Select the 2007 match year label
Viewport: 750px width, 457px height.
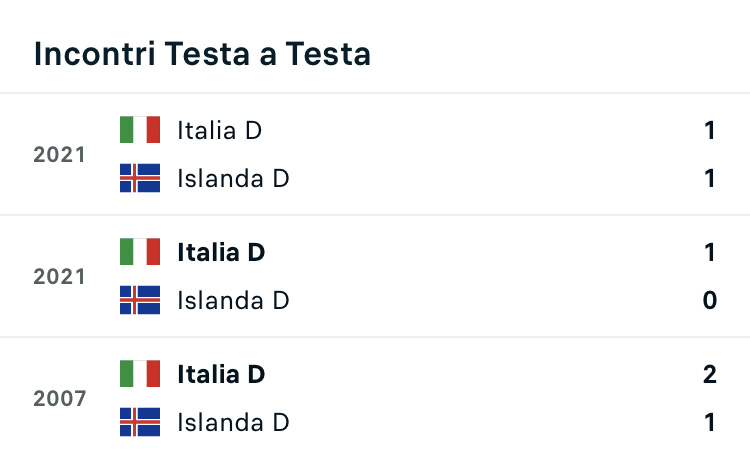coord(59,399)
